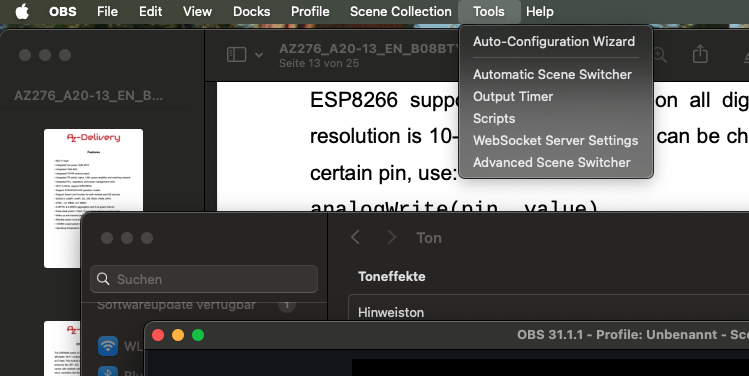This screenshot has height=376, width=749.
Task: Open the Scene Collection menu
Action: [400, 11]
